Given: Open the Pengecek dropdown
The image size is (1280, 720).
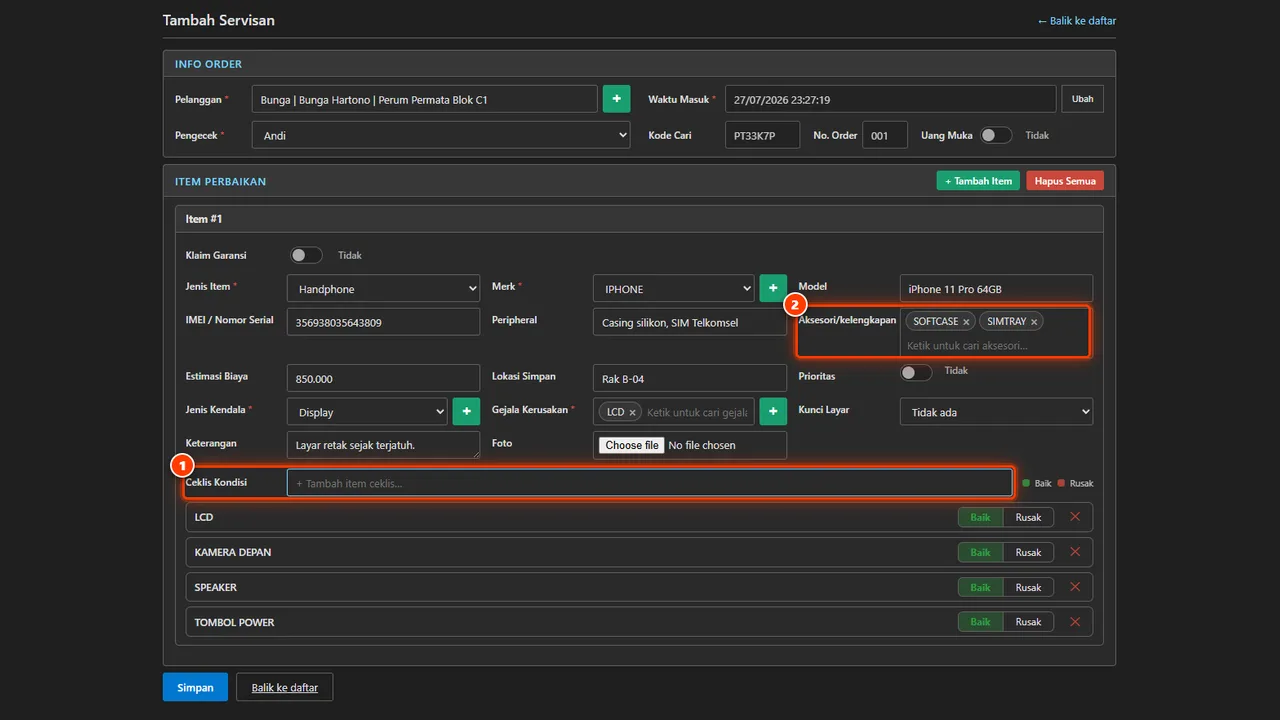Looking at the screenshot, I should (440, 135).
